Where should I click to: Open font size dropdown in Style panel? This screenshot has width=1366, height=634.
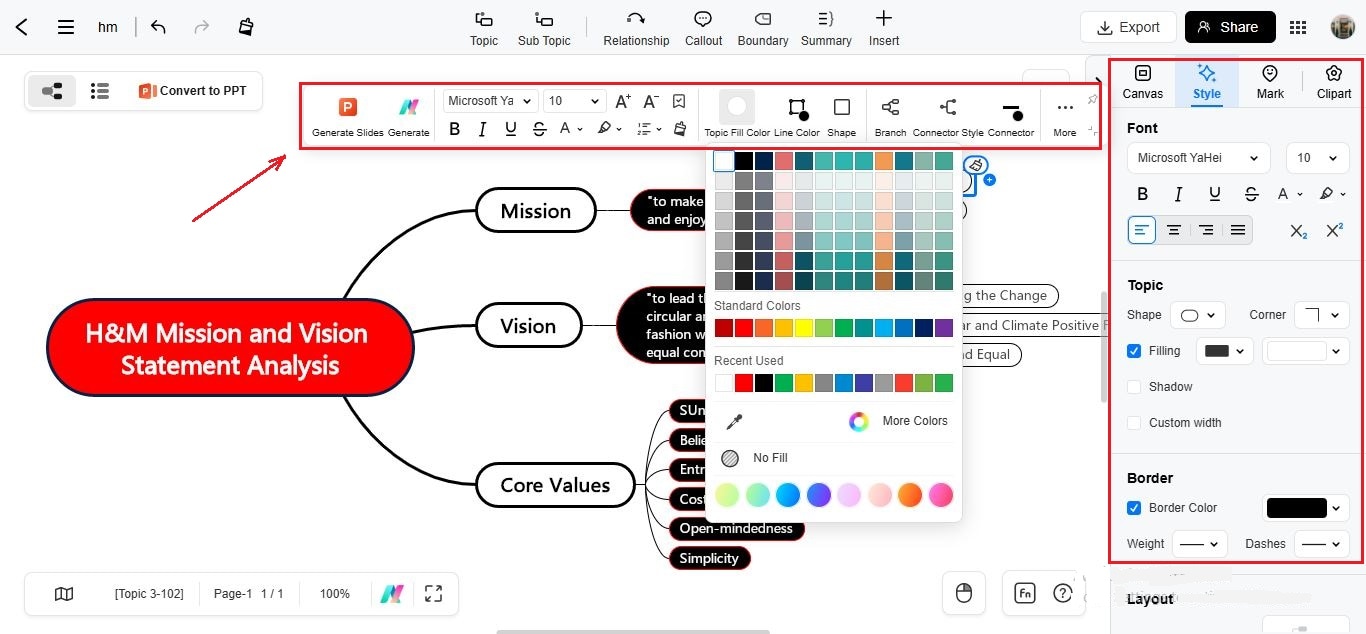1317,158
